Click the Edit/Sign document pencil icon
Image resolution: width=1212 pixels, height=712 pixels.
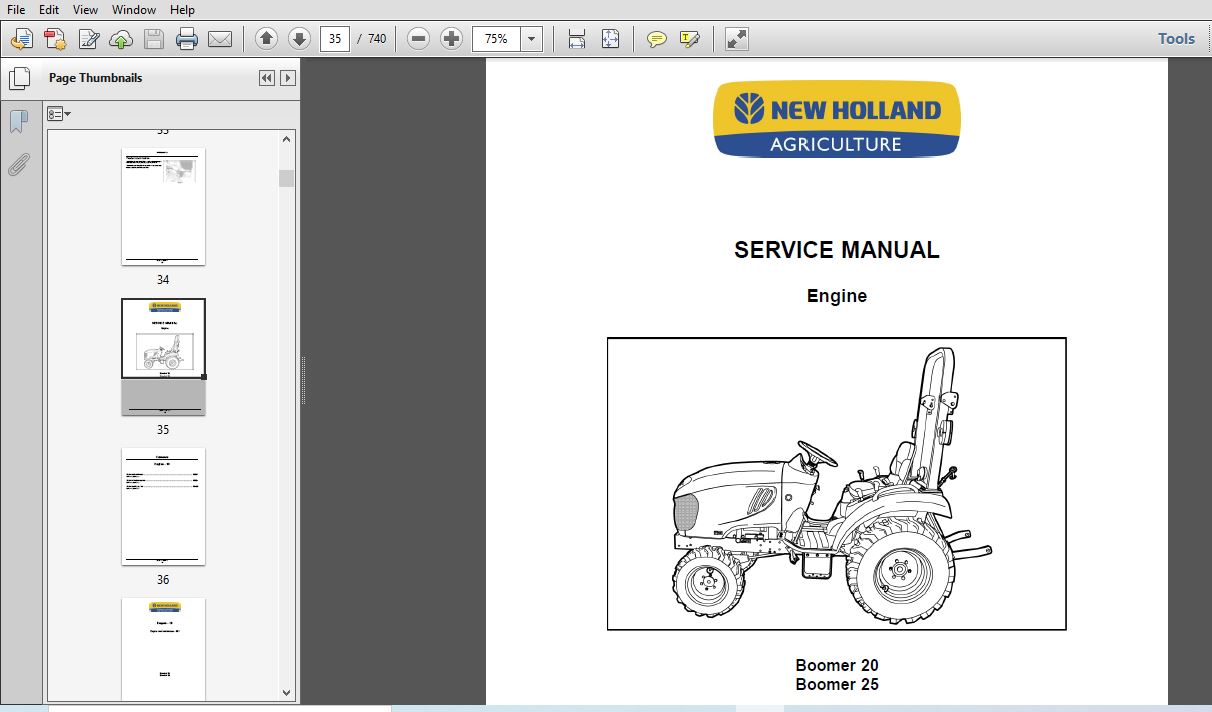point(89,39)
